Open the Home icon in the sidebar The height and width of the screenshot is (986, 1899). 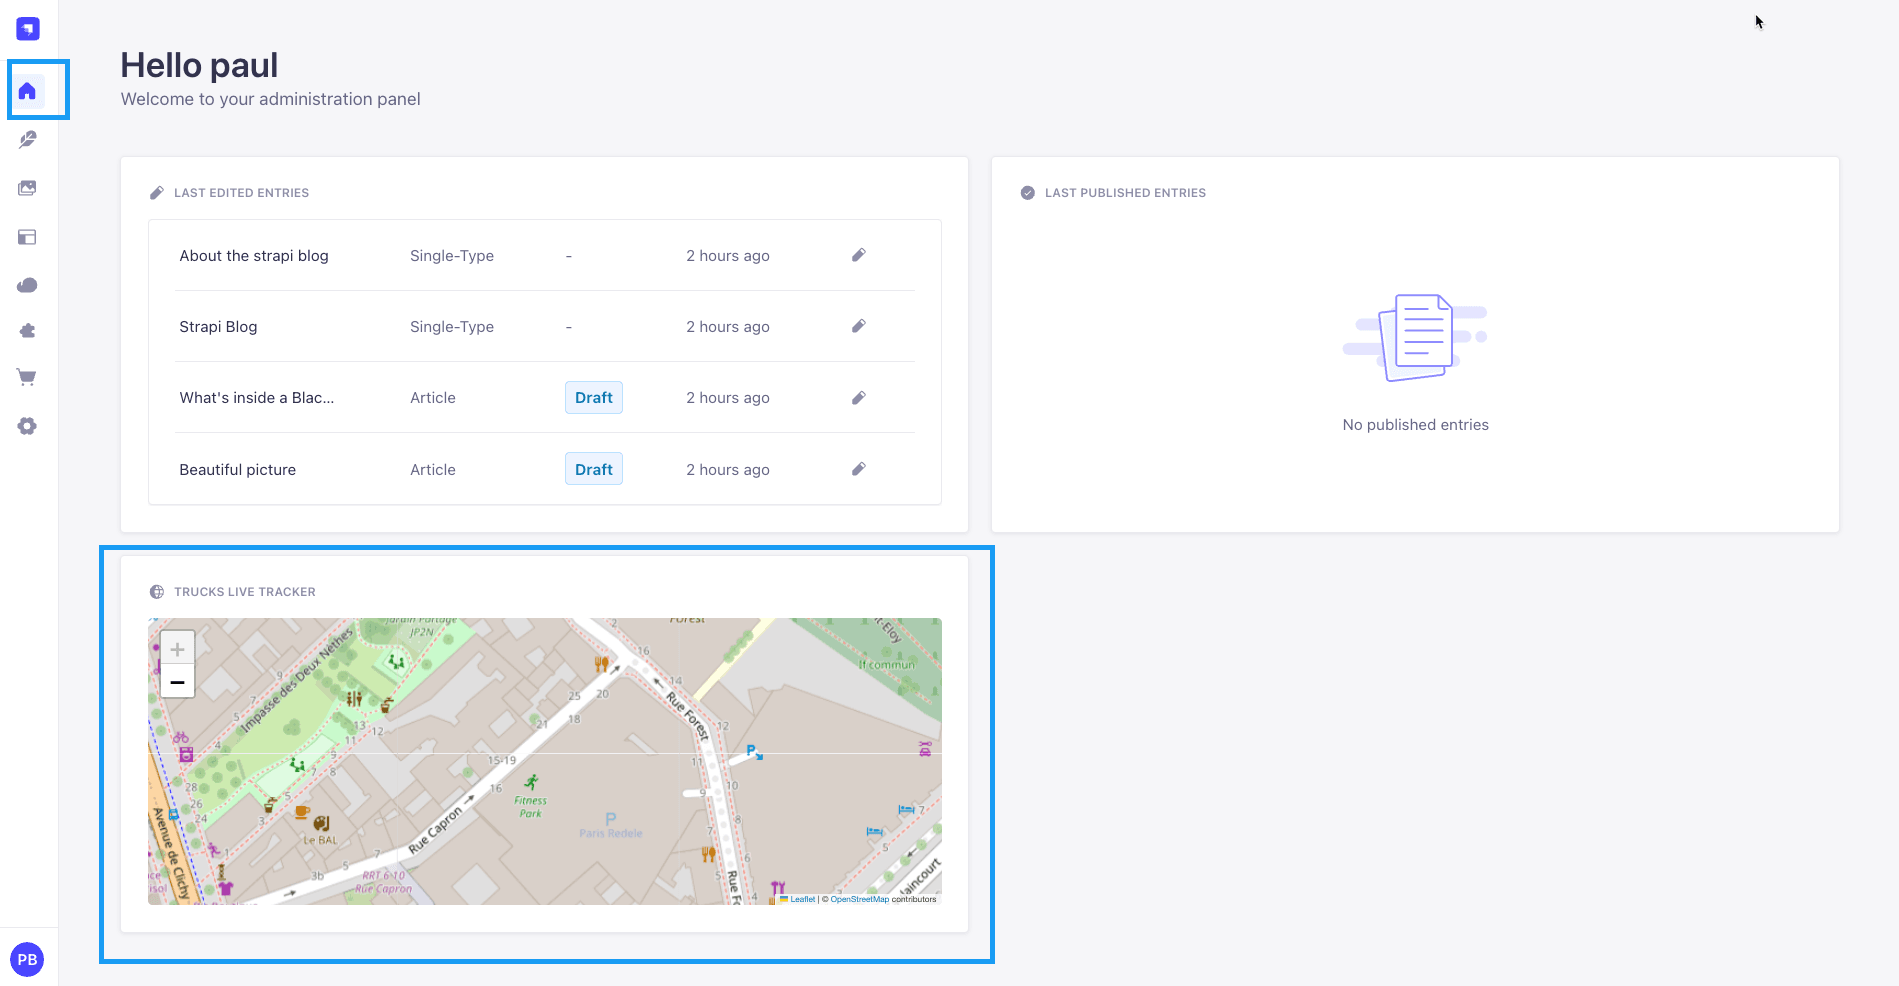(27, 91)
